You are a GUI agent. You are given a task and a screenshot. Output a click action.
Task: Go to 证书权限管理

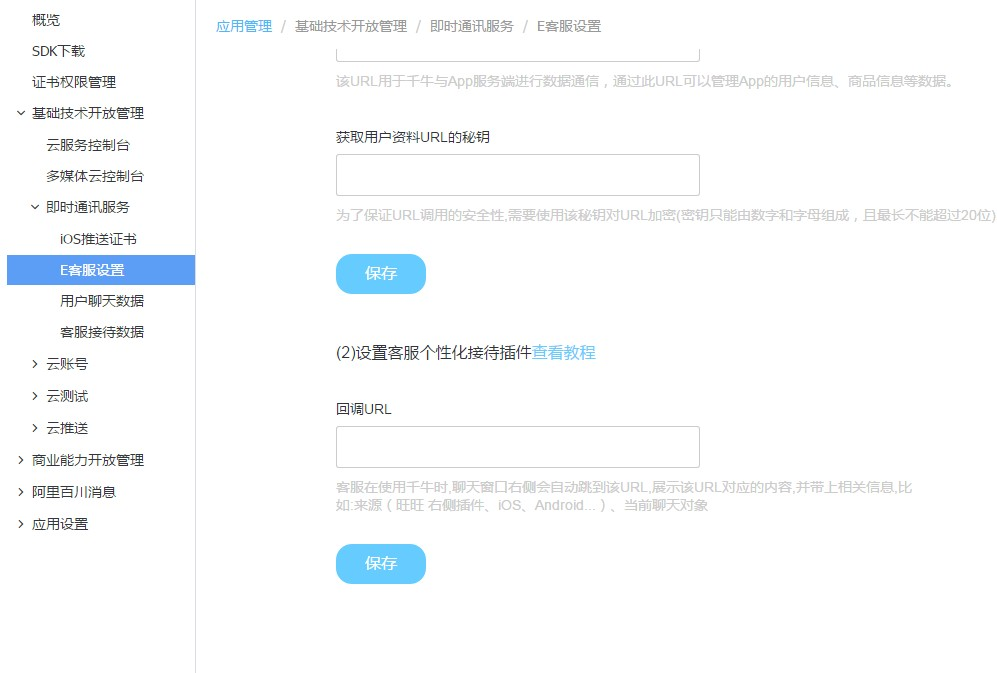pos(74,82)
